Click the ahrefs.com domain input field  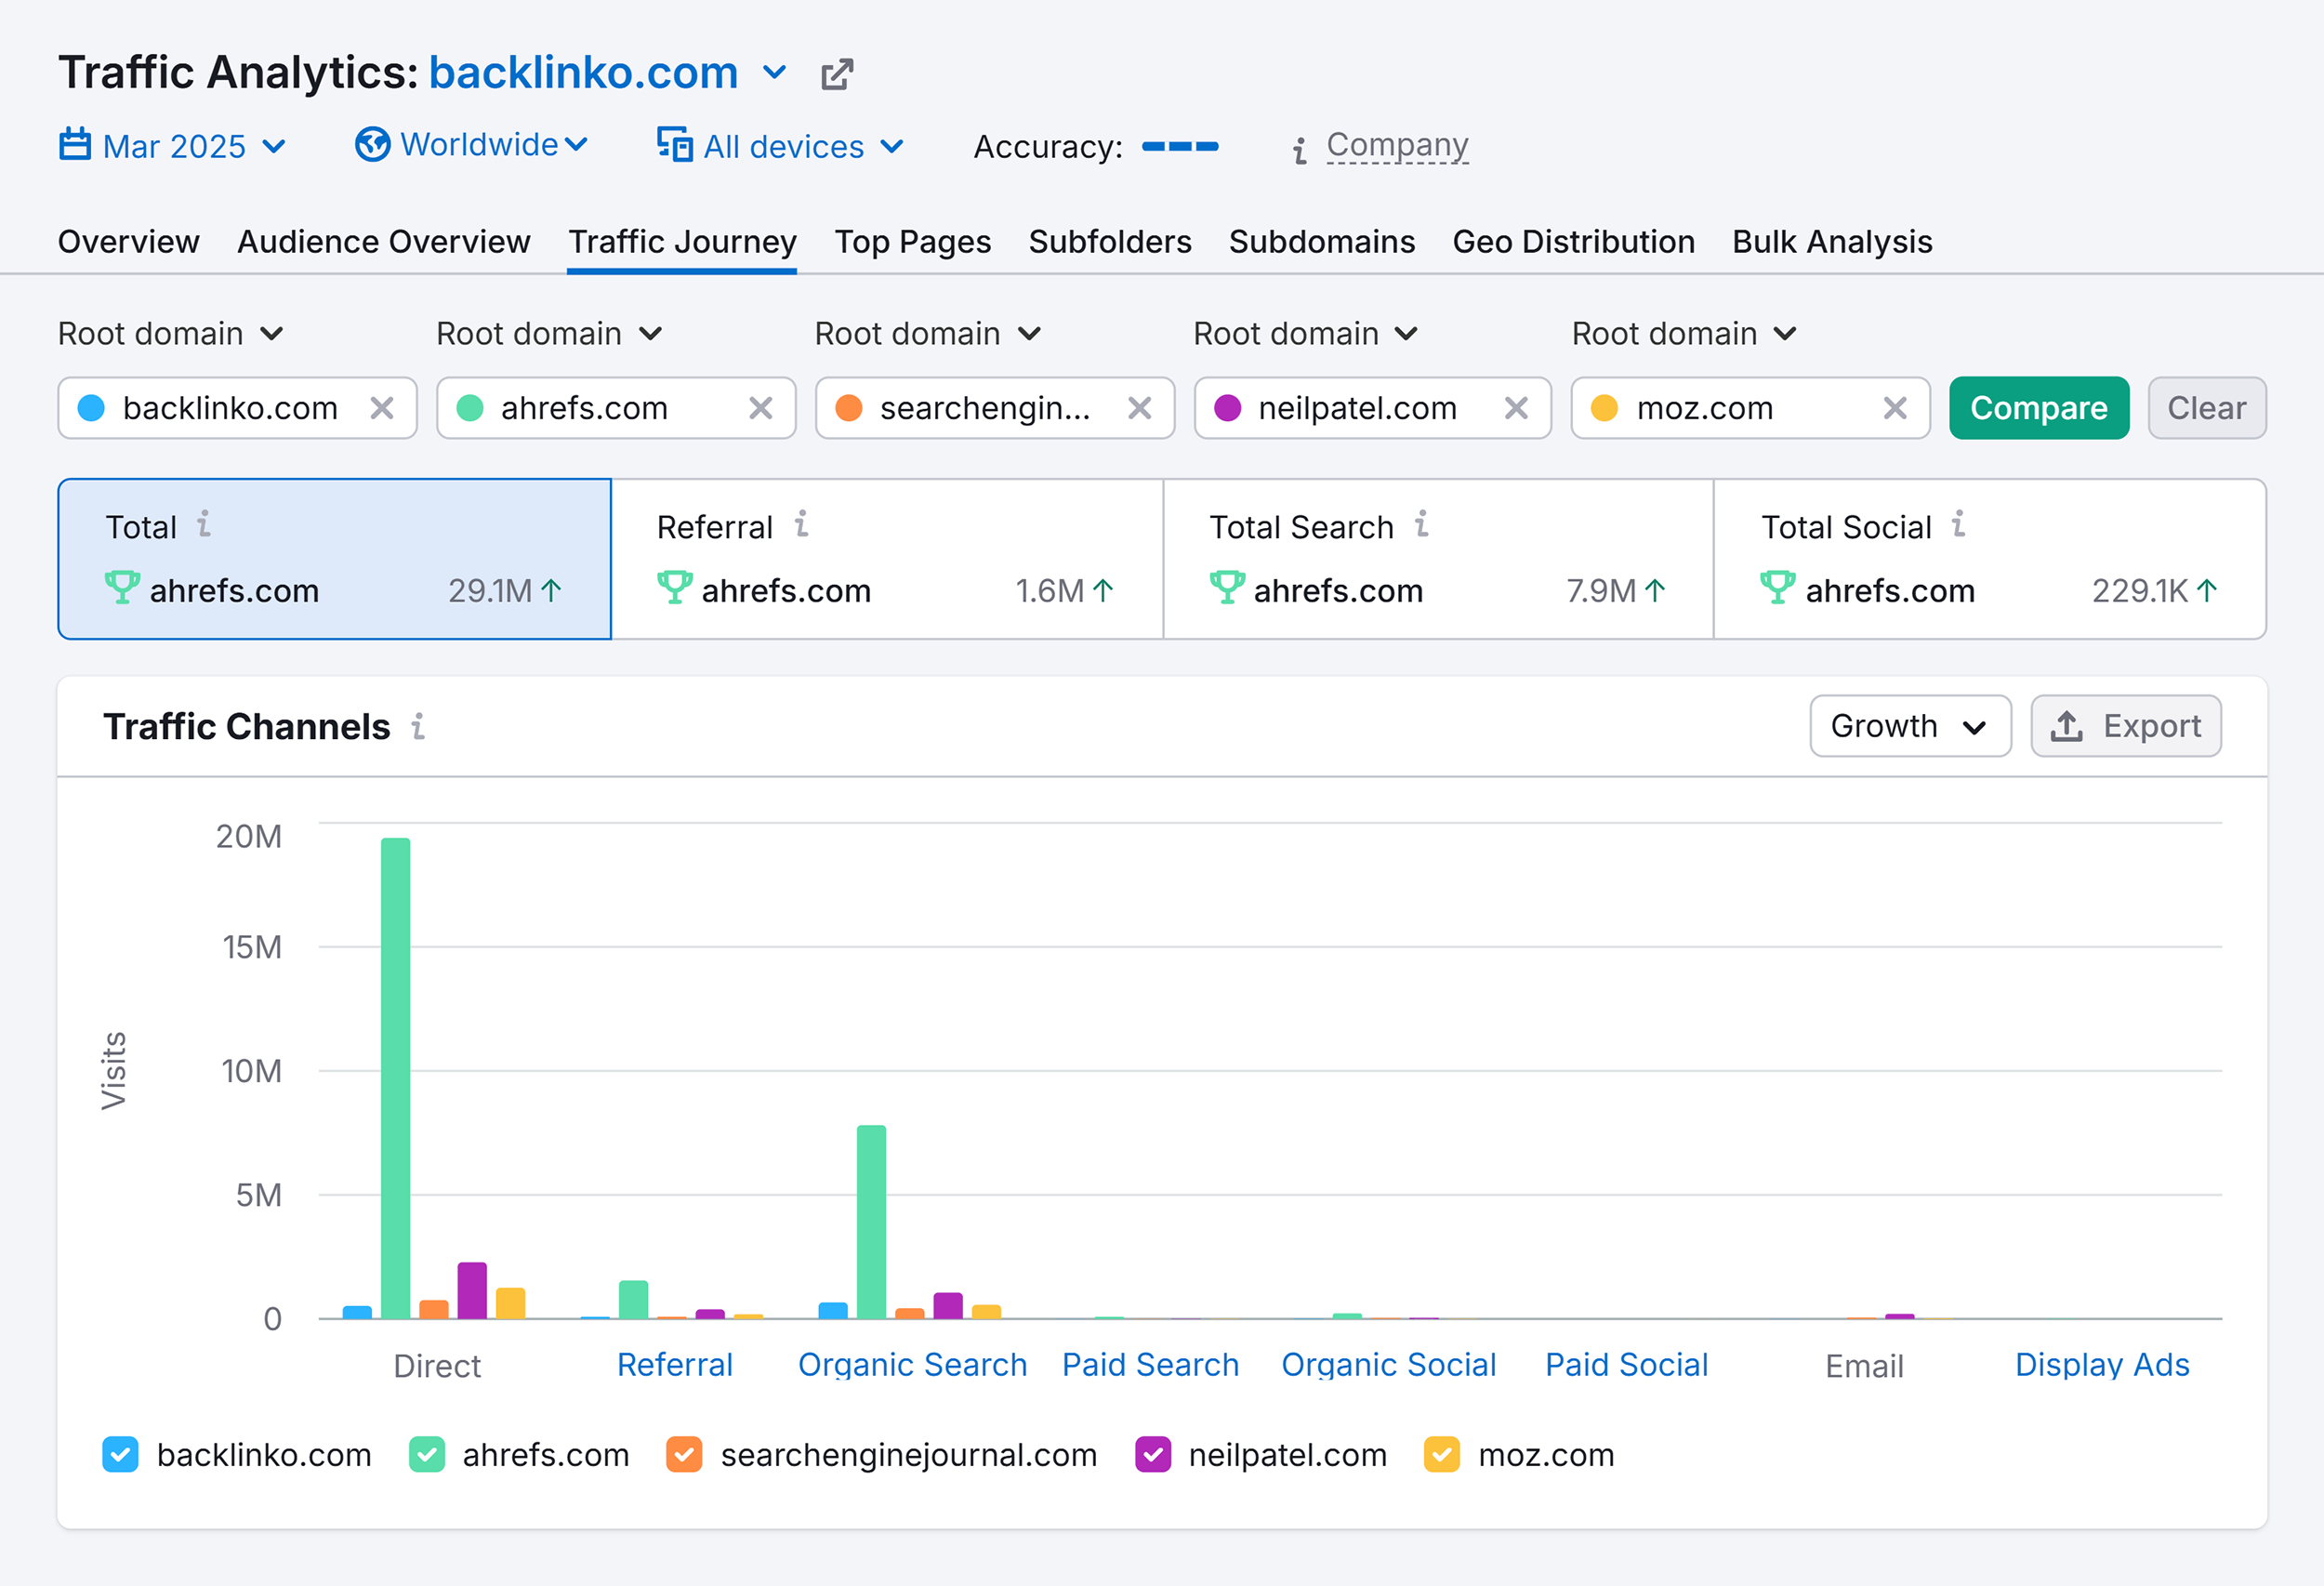tap(616, 408)
